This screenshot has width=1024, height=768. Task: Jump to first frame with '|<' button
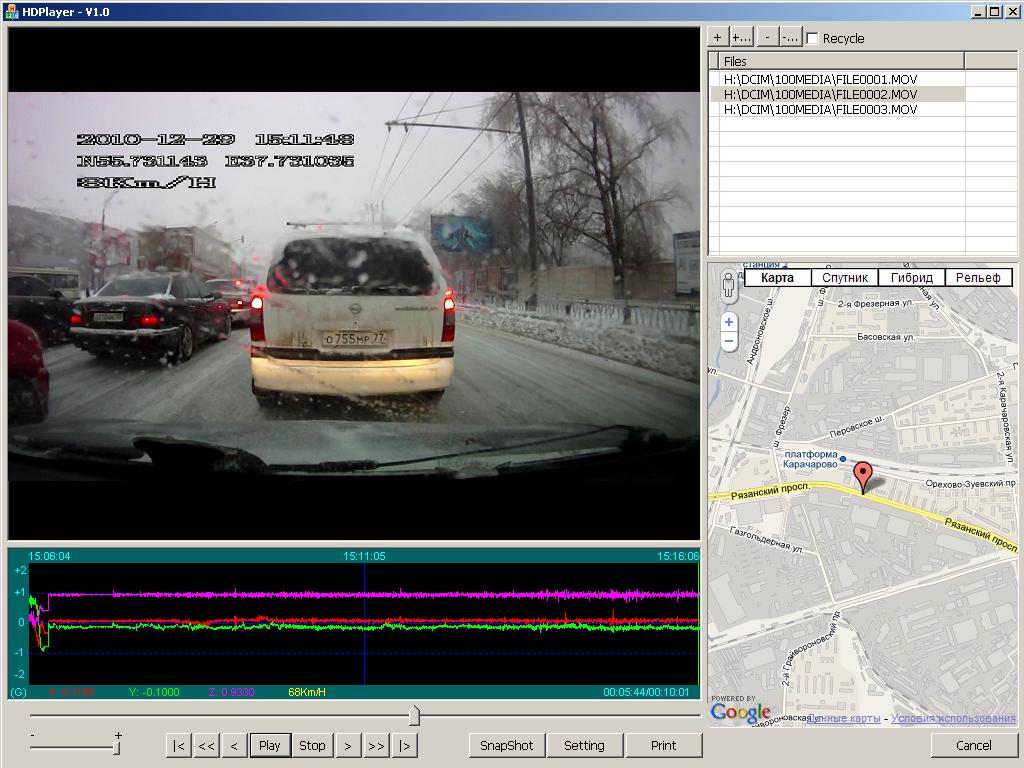[x=178, y=745]
